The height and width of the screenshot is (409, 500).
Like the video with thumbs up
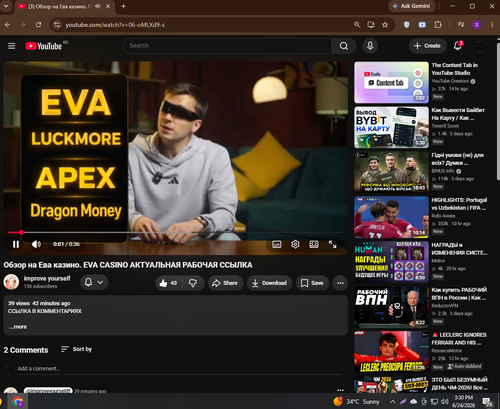point(168,283)
